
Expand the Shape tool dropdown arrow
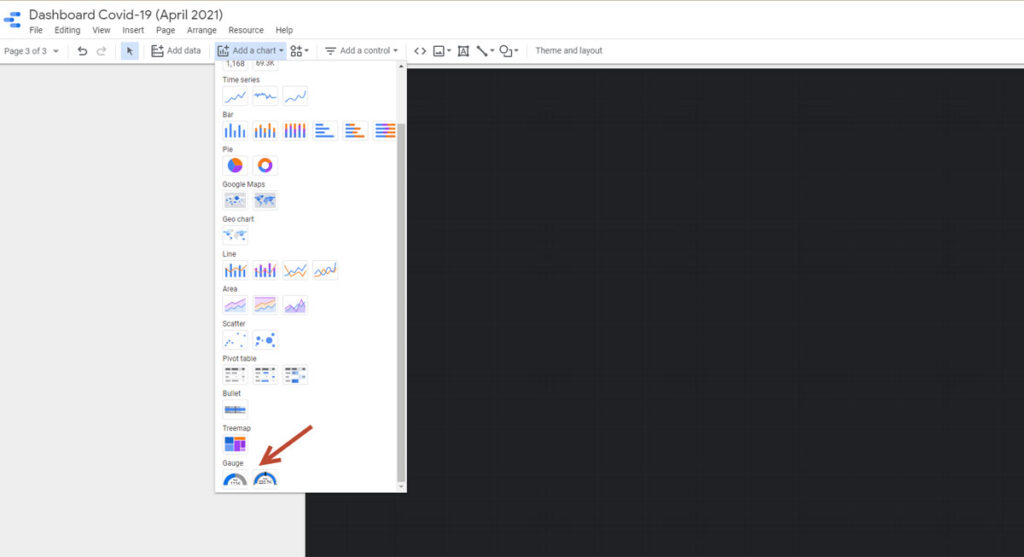click(x=516, y=51)
